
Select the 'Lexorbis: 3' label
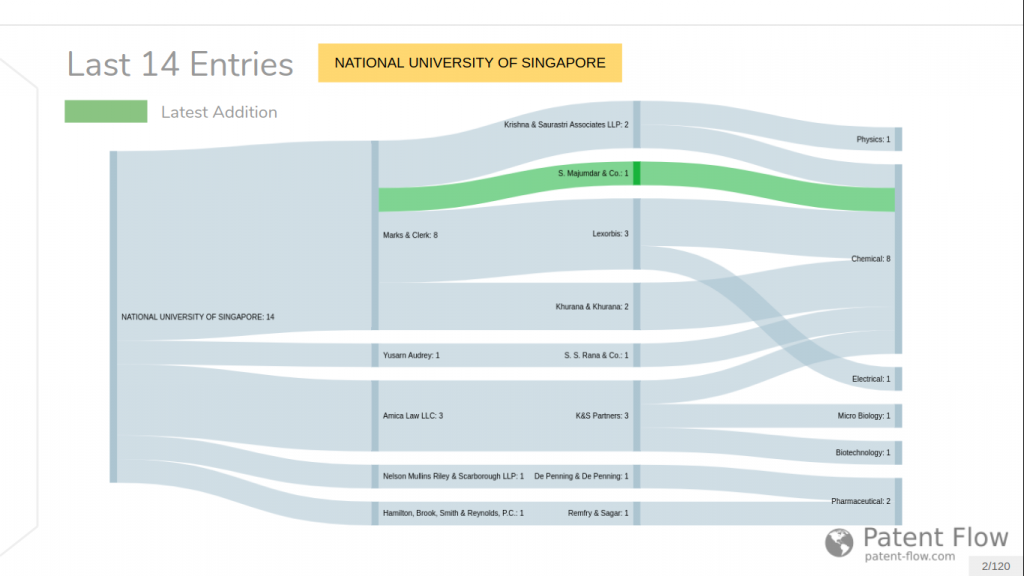click(611, 233)
